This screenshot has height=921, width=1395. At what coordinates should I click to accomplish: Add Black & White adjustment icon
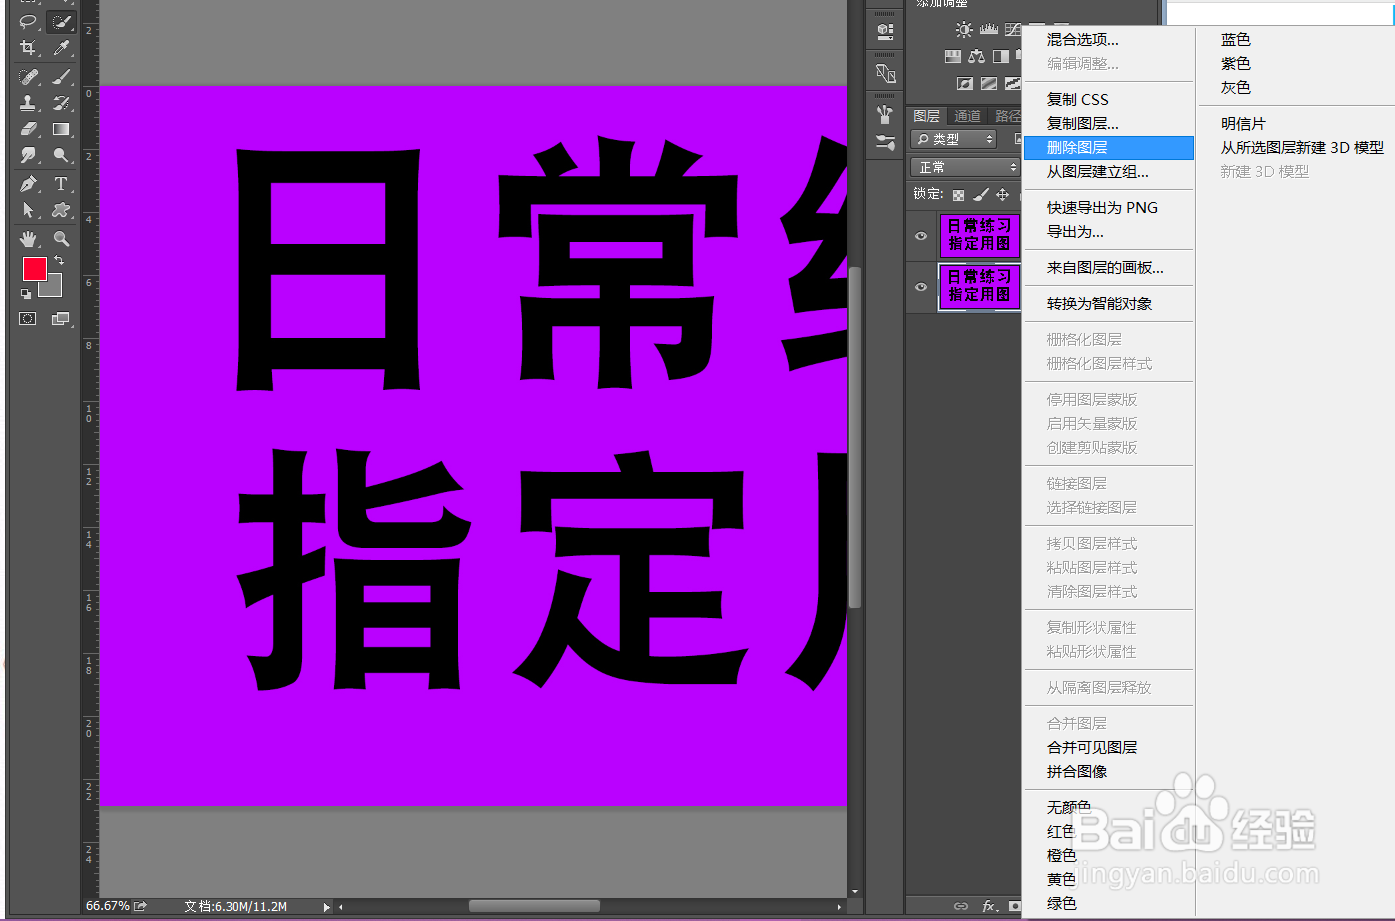click(x=1001, y=57)
